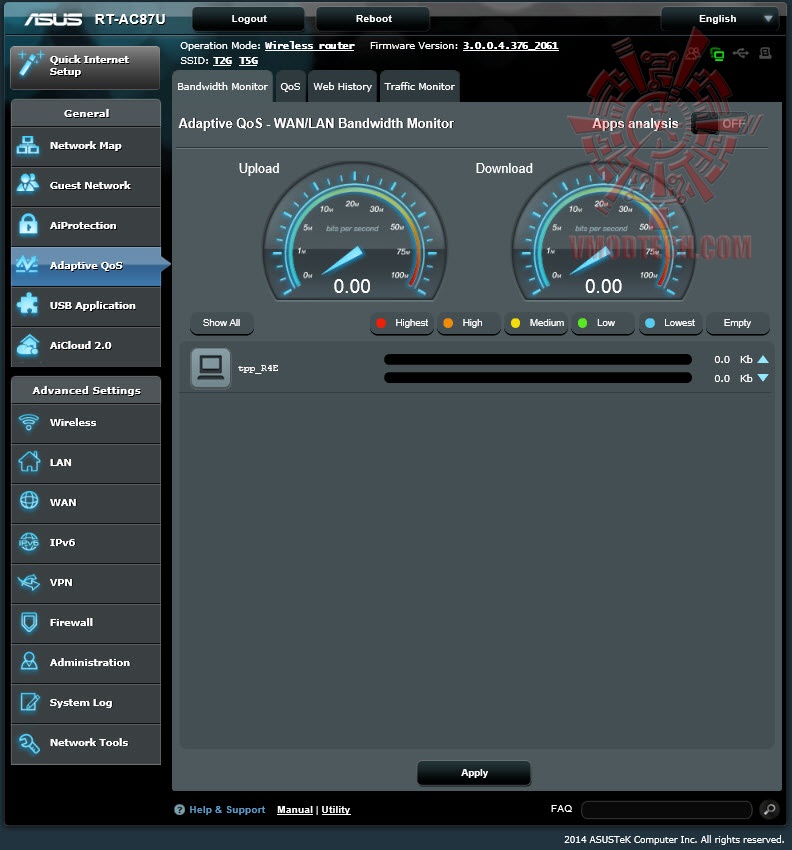The image size is (792, 850).
Task: Click the Adaptive QoS graph icon
Action: (x=27, y=265)
